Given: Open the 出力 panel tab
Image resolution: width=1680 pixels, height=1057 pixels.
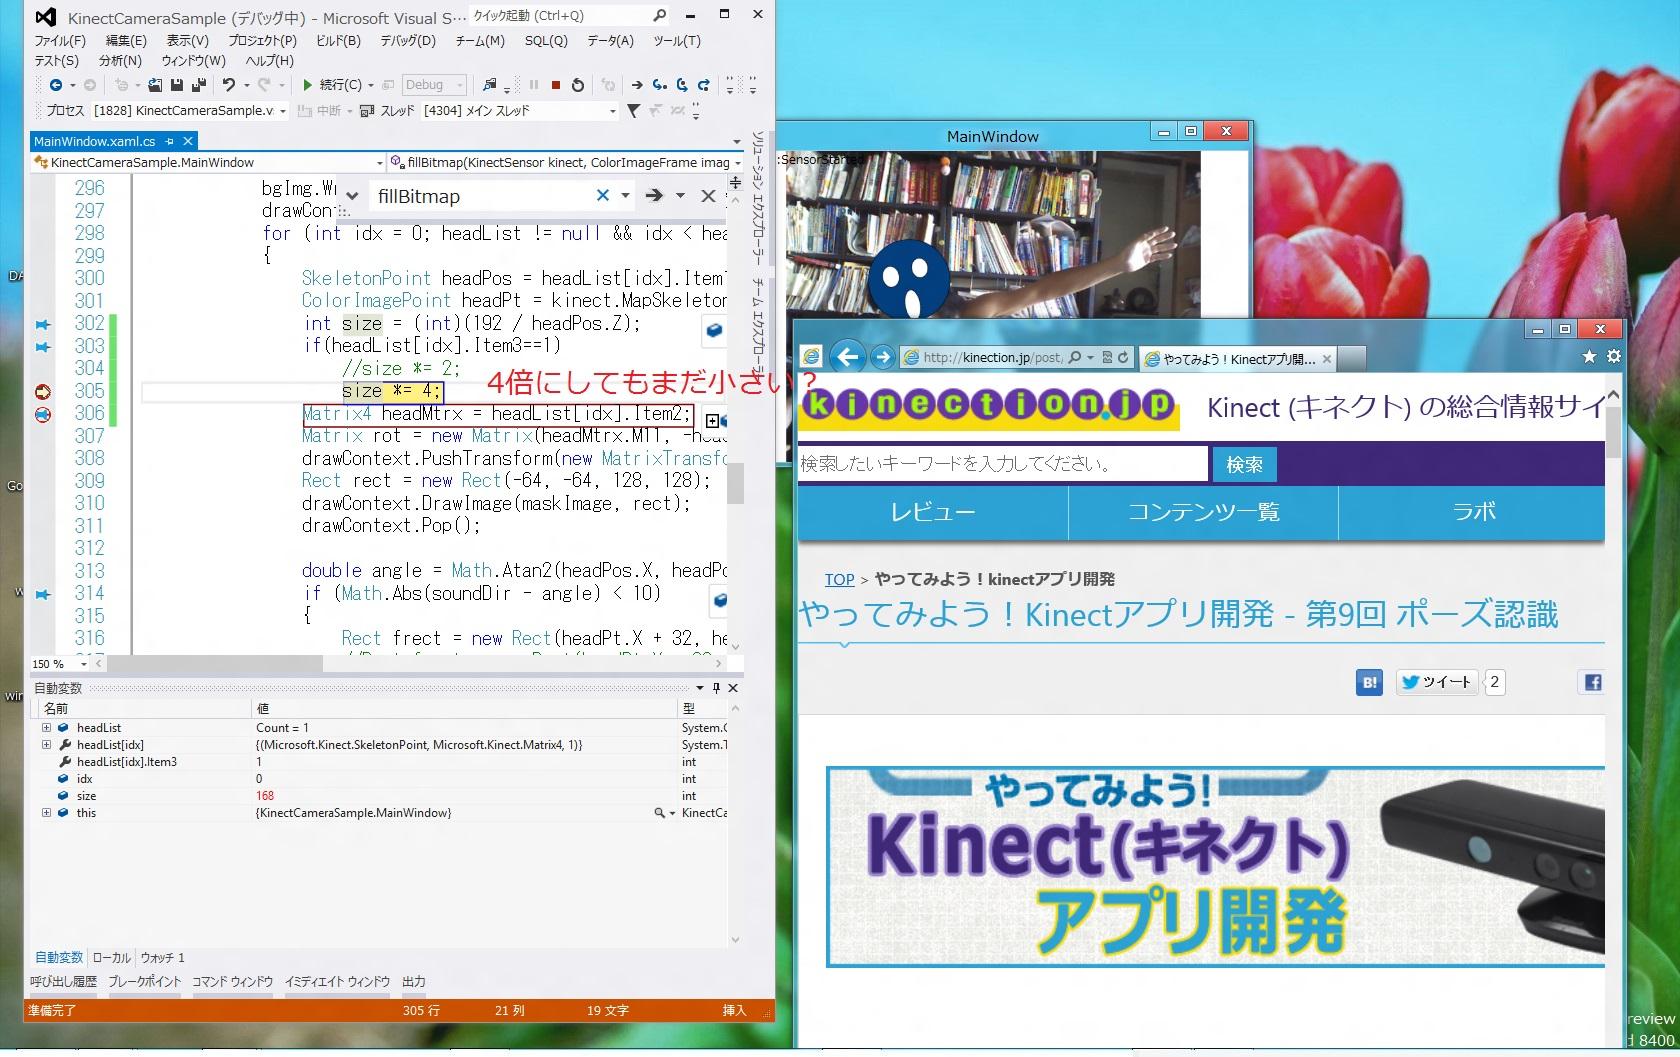Looking at the screenshot, I should 414,982.
